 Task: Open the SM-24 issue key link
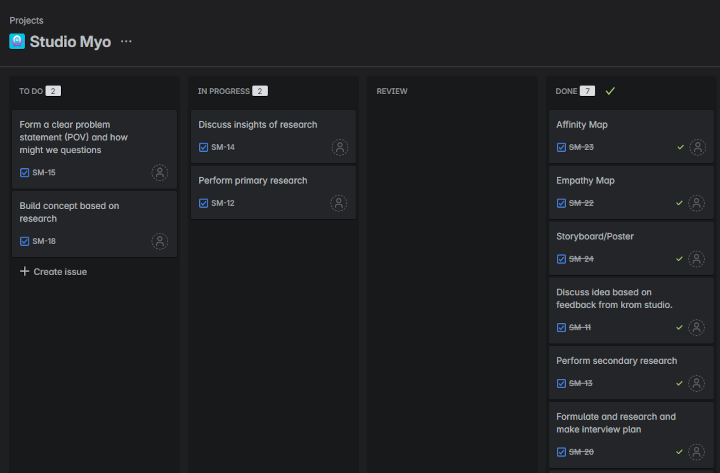[x=581, y=259]
